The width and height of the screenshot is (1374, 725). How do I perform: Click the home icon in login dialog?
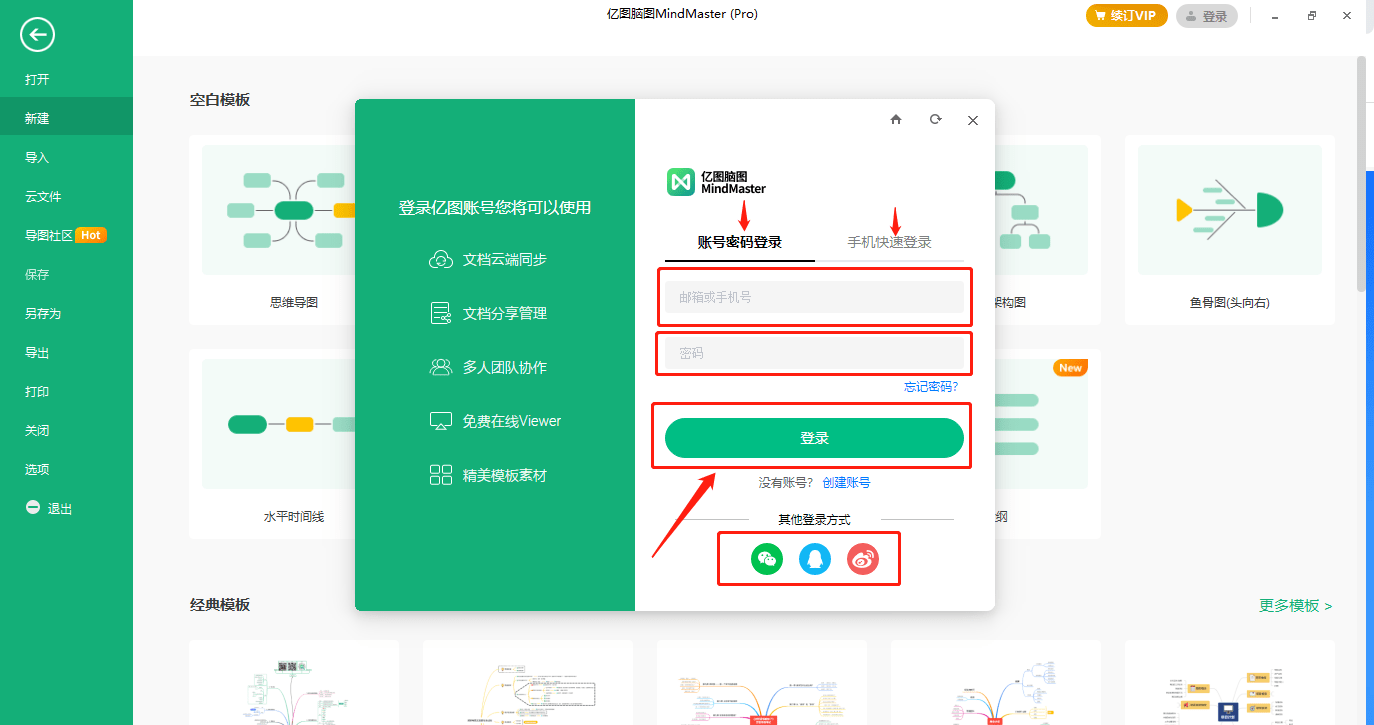[896, 119]
